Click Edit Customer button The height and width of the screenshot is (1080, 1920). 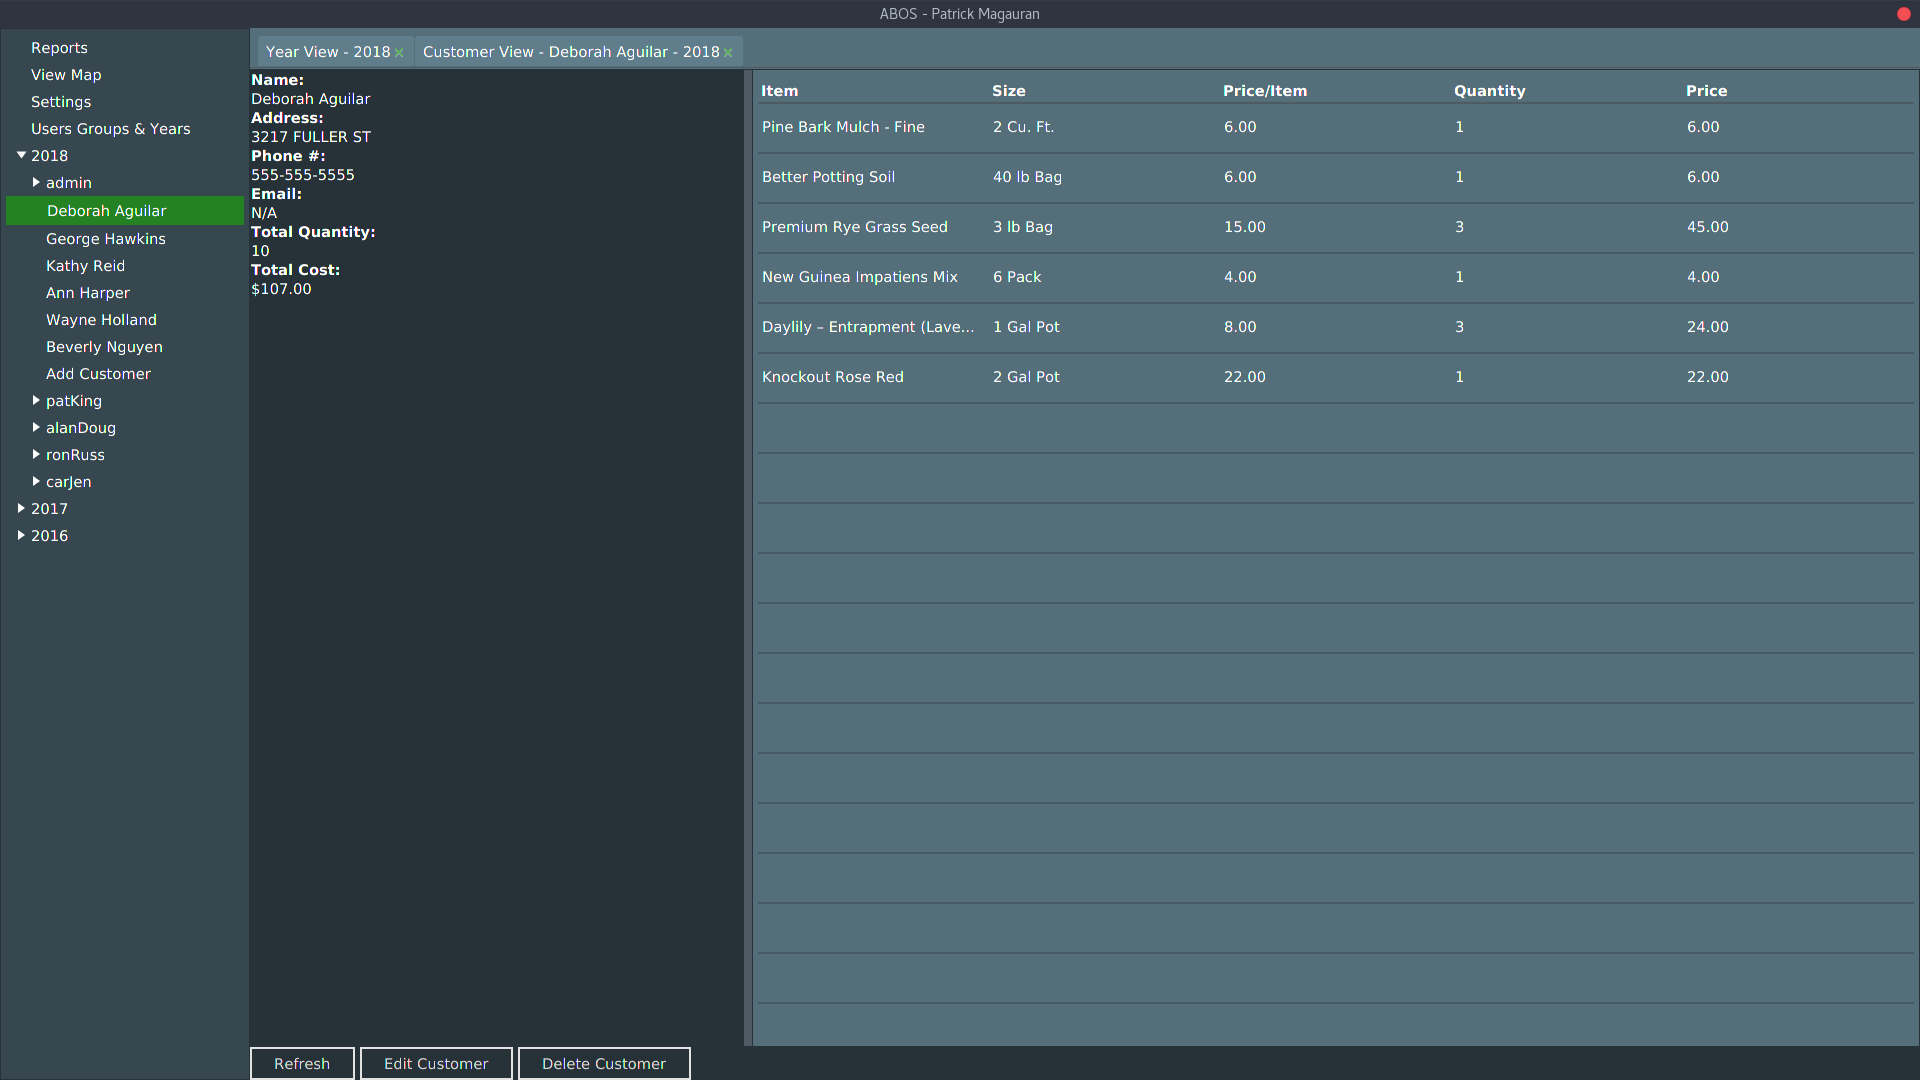click(436, 1063)
